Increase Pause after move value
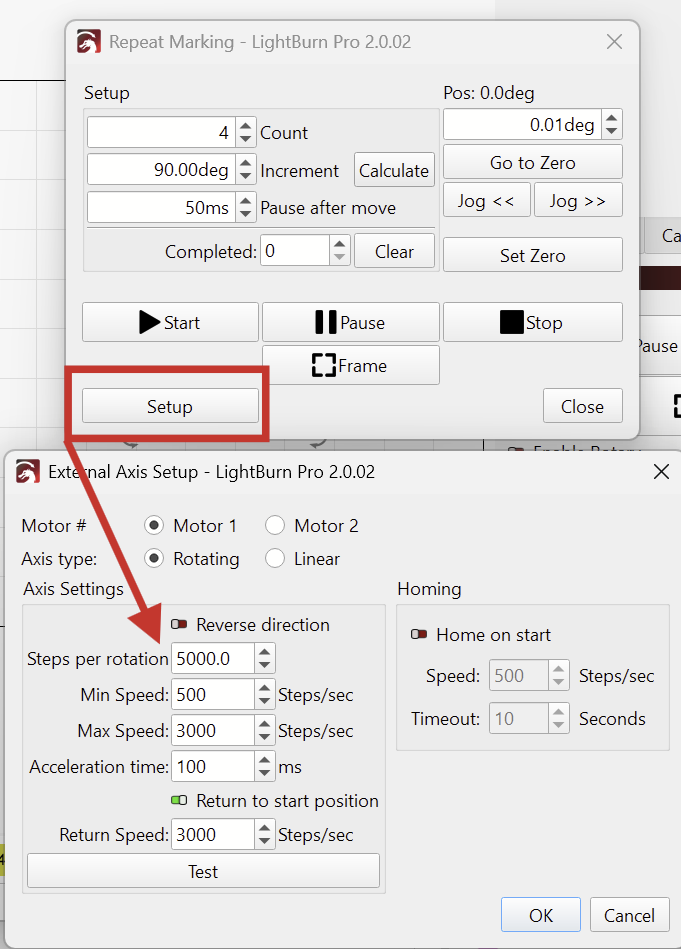681x949 pixels. [245, 200]
